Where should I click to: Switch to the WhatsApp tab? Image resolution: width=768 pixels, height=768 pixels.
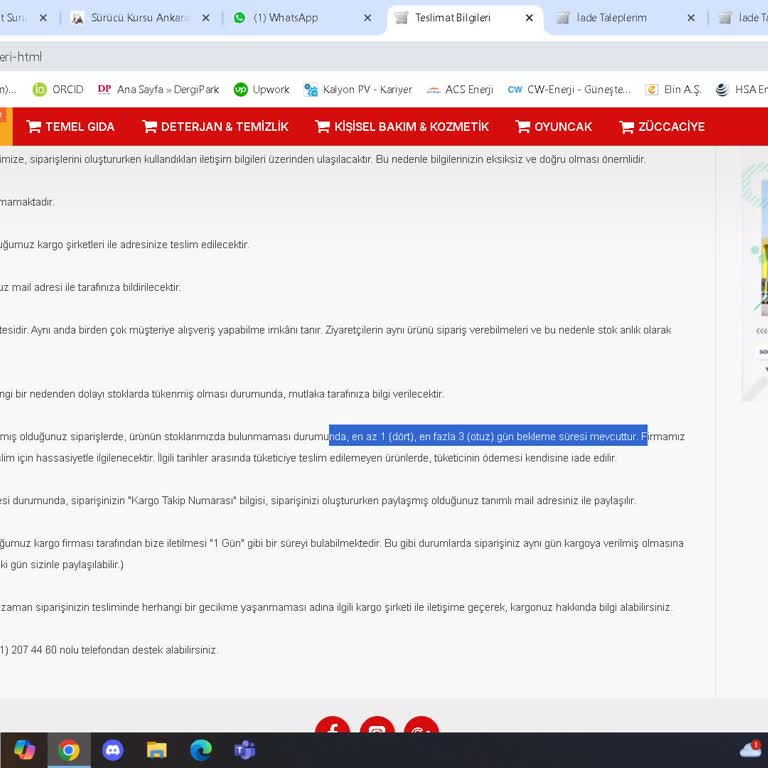301,18
